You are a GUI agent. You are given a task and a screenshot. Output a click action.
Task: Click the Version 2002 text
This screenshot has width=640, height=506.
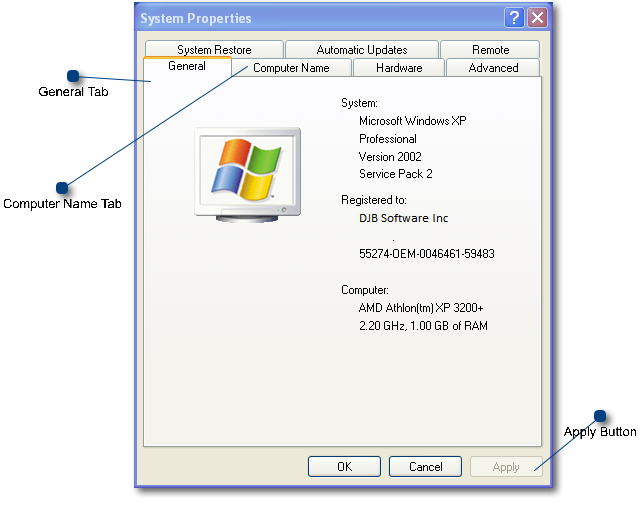pyautogui.click(x=390, y=157)
